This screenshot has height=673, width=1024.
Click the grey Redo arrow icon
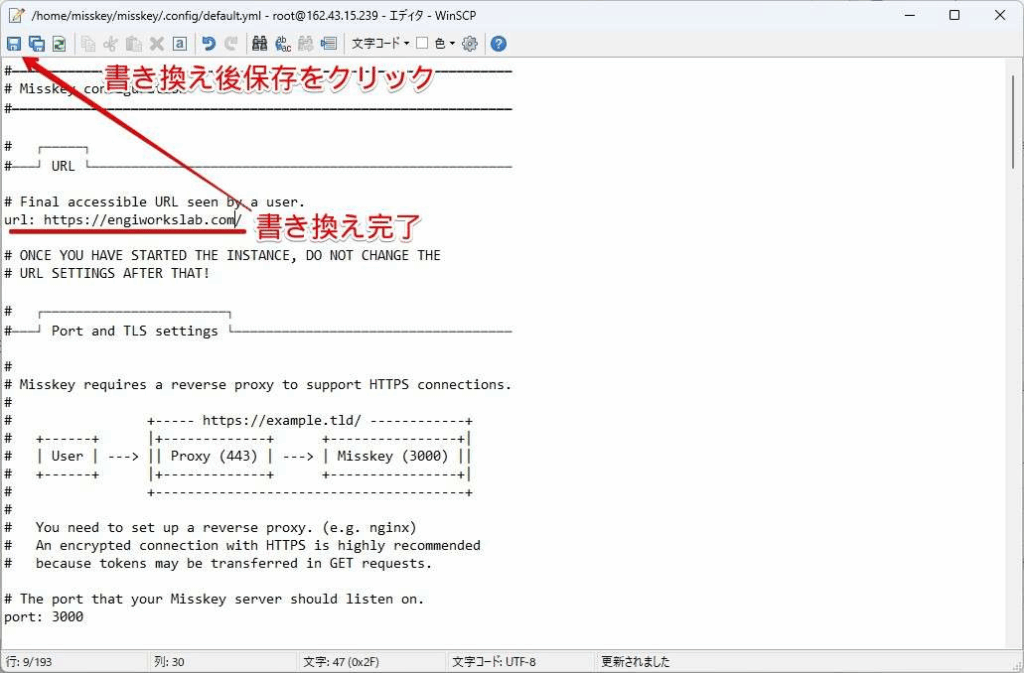tap(231, 44)
